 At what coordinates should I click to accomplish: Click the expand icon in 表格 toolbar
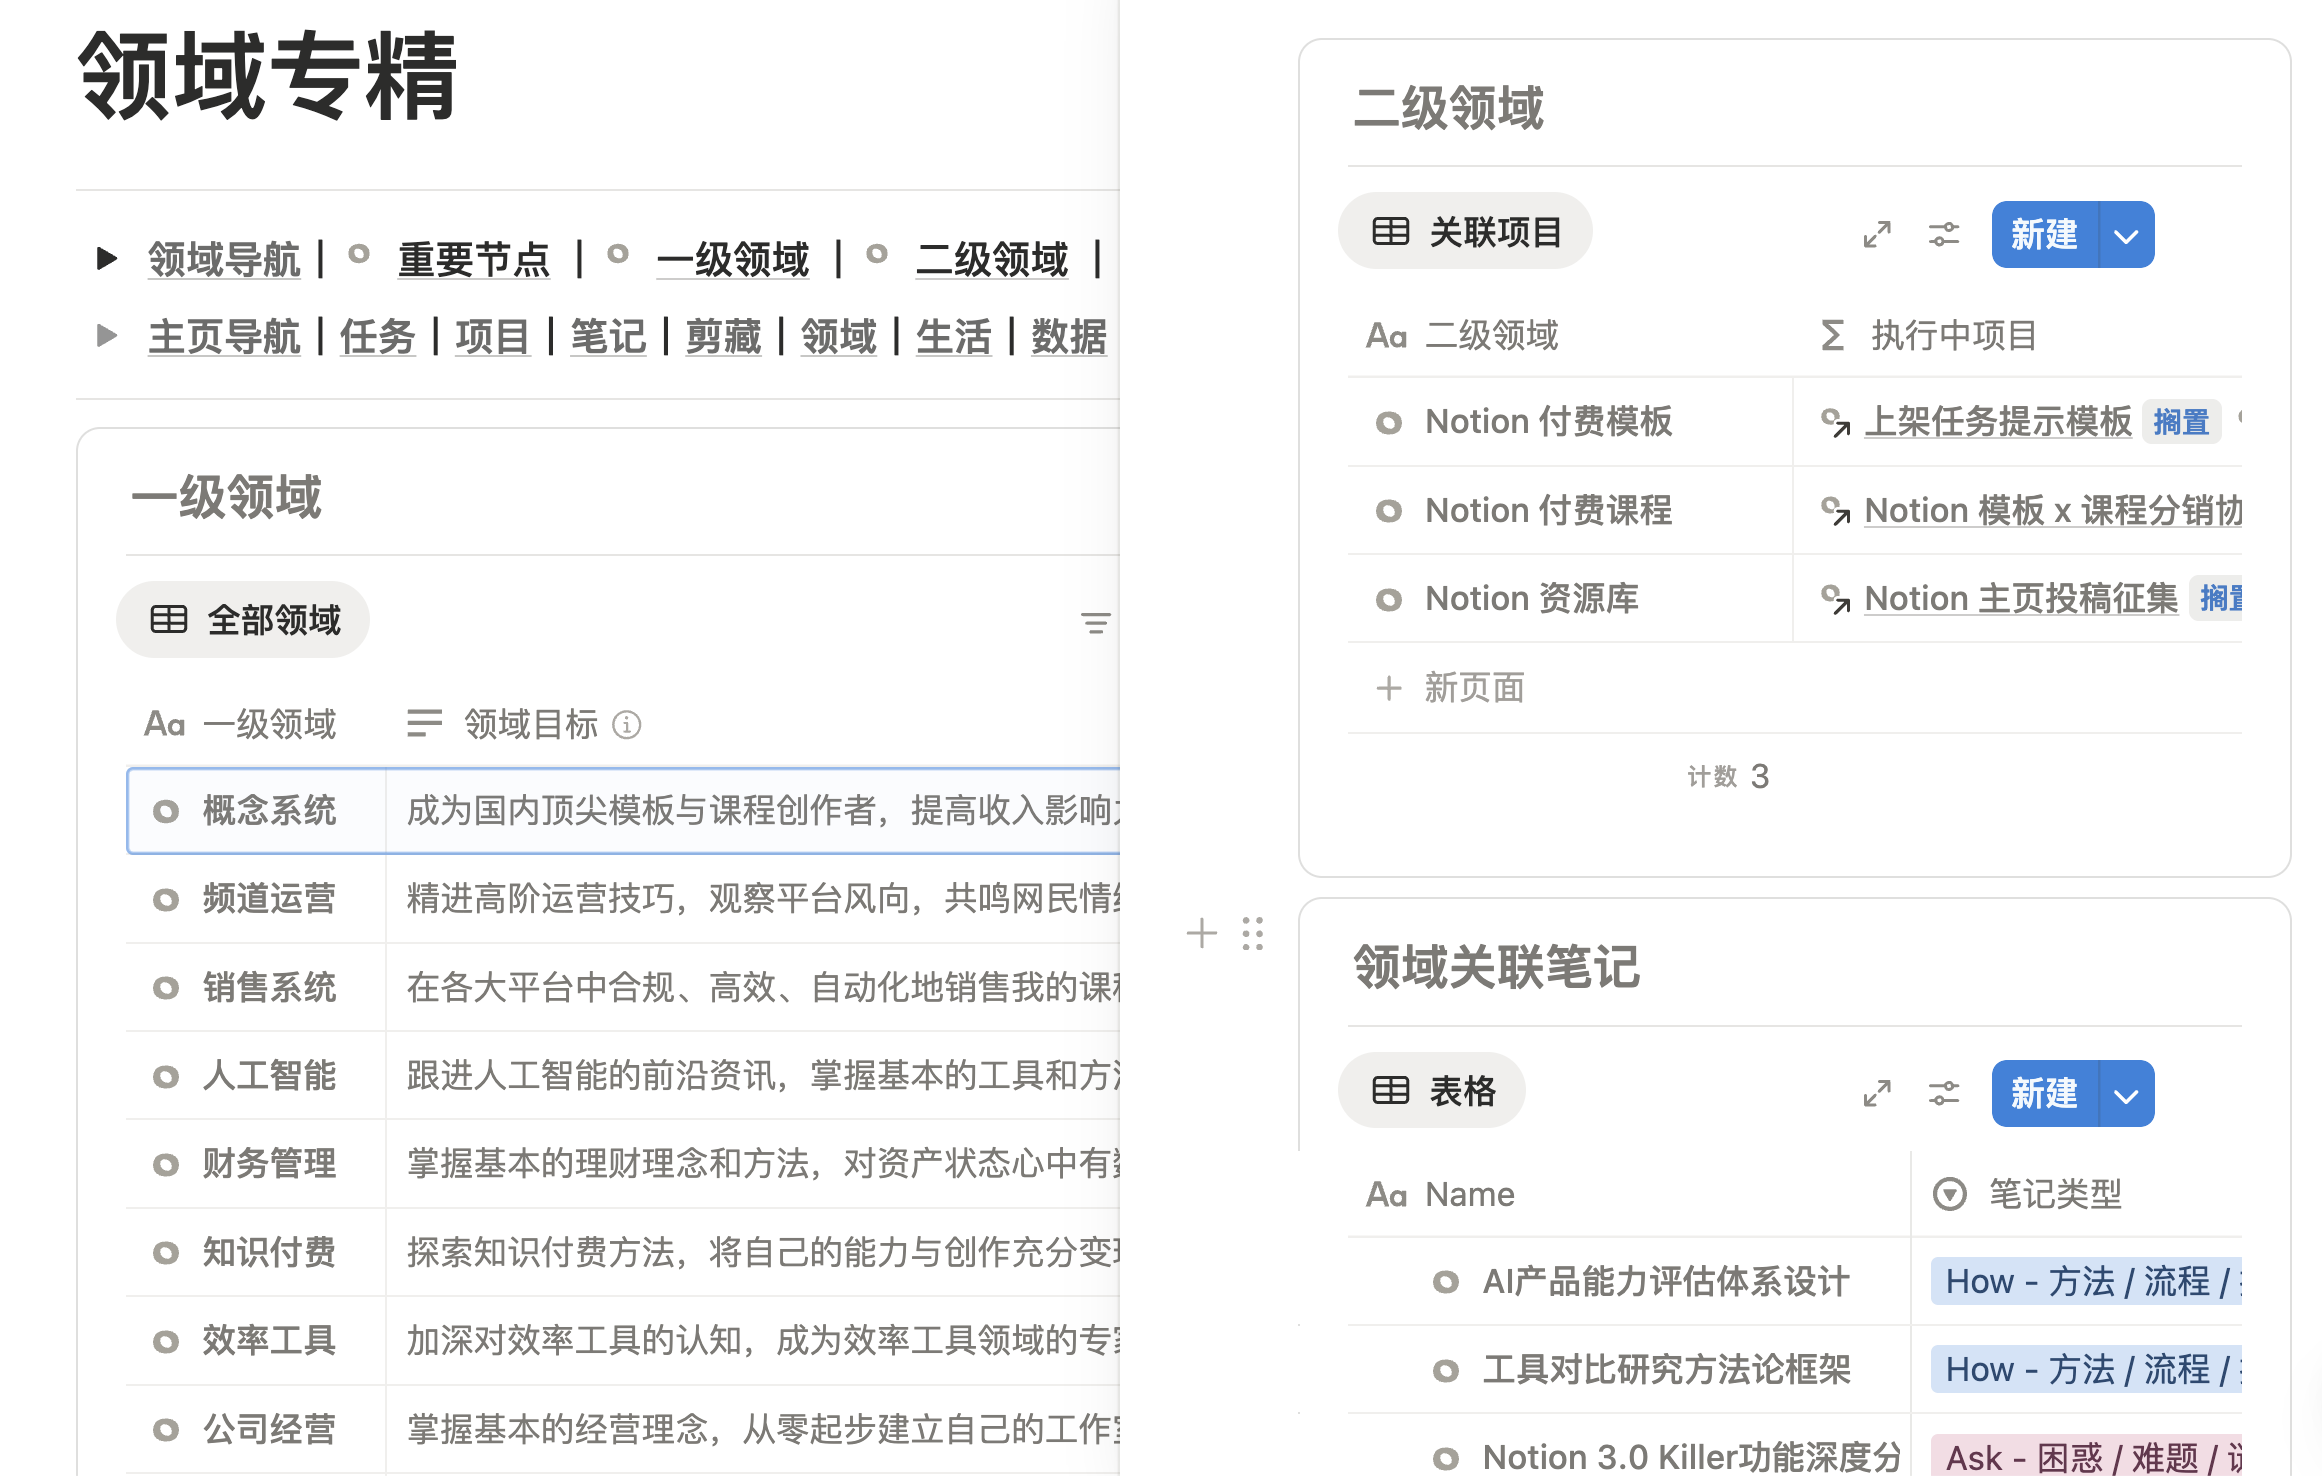pos(1877,1093)
